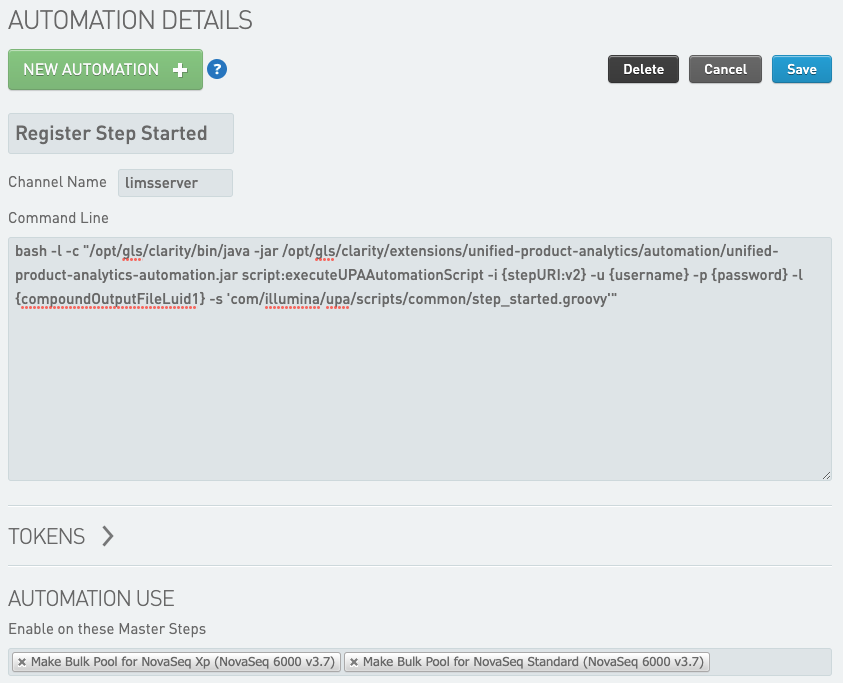Click empty area of Command Line textarea
This screenshot has height=683, width=843.
419,400
